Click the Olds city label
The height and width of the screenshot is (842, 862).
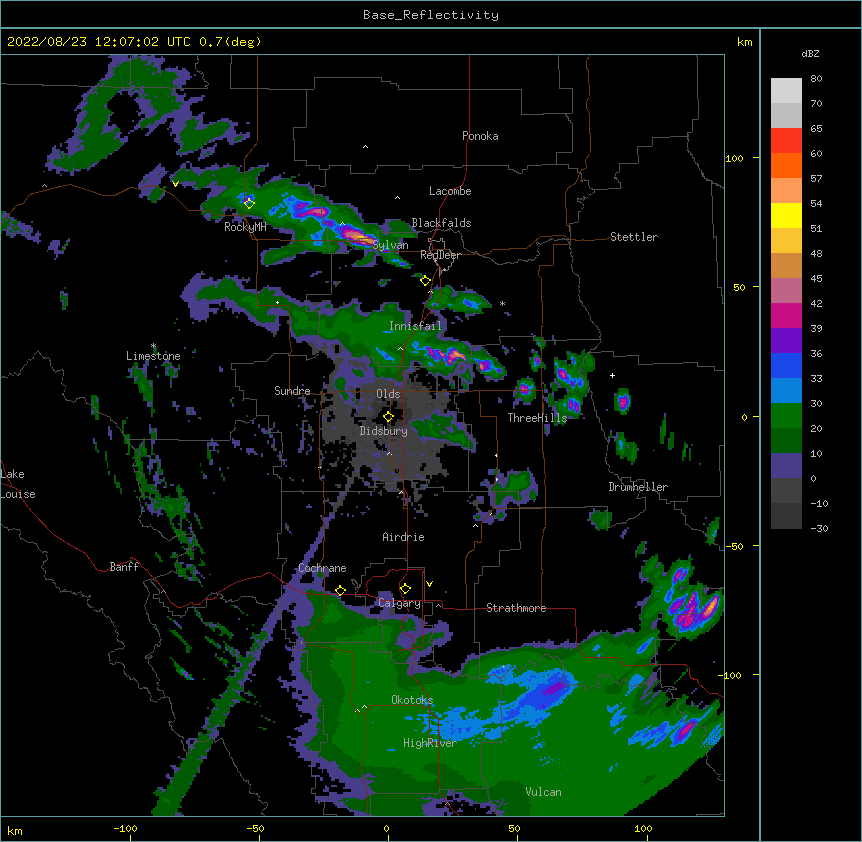click(x=388, y=394)
